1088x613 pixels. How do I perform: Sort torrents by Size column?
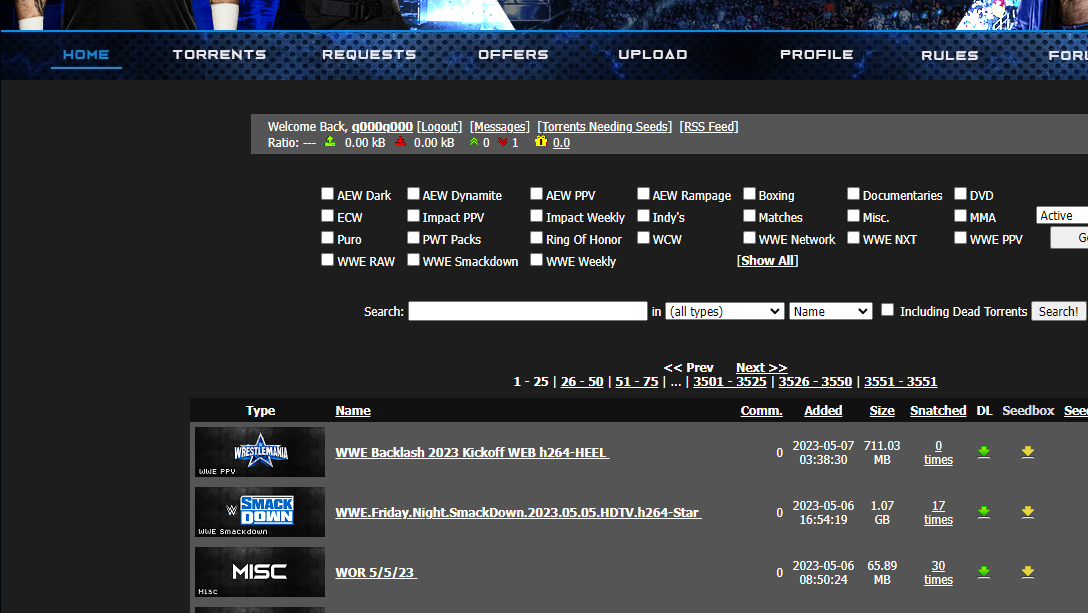tap(882, 410)
